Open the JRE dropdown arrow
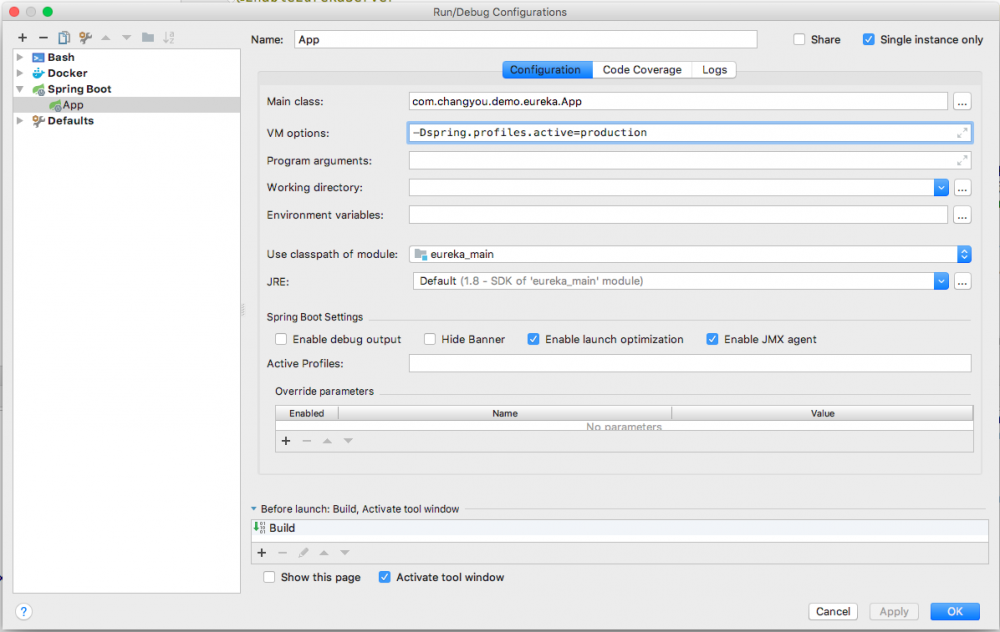The width and height of the screenshot is (1000, 632). (x=941, y=281)
